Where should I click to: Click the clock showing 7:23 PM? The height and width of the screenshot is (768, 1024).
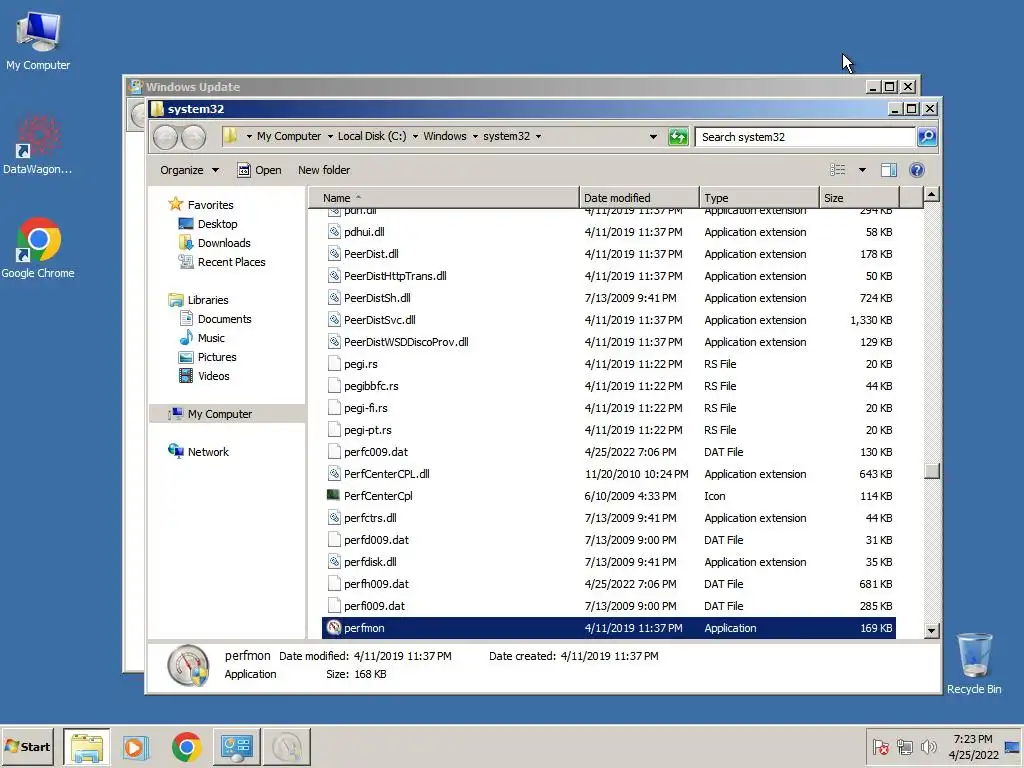click(x=972, y=739)
